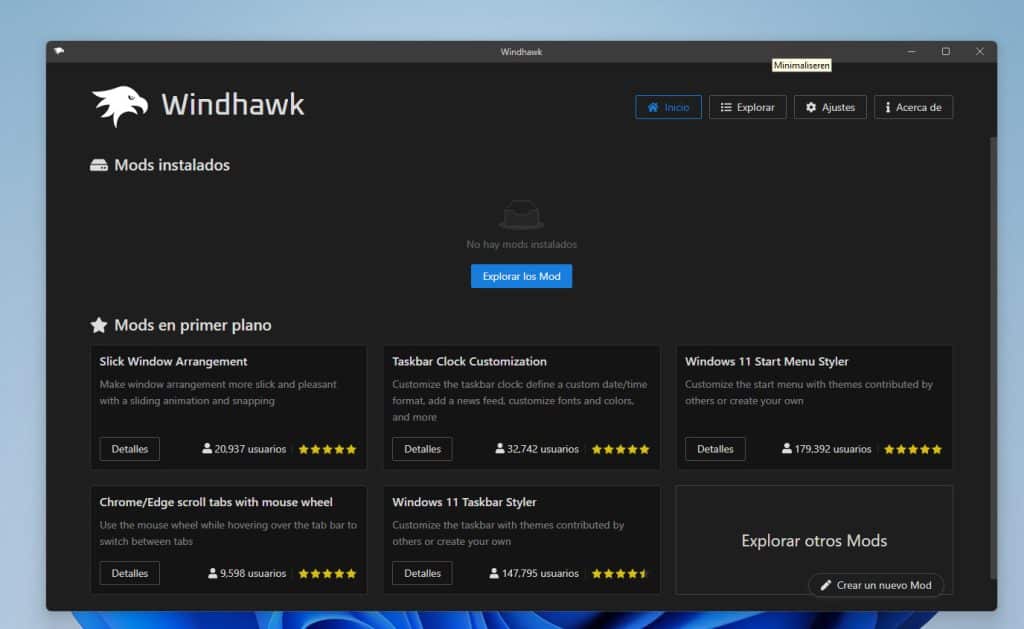Click the Windhawk icon in the title bar
This screenshot has width=1024, height=629.
click(x=59, y=51)
